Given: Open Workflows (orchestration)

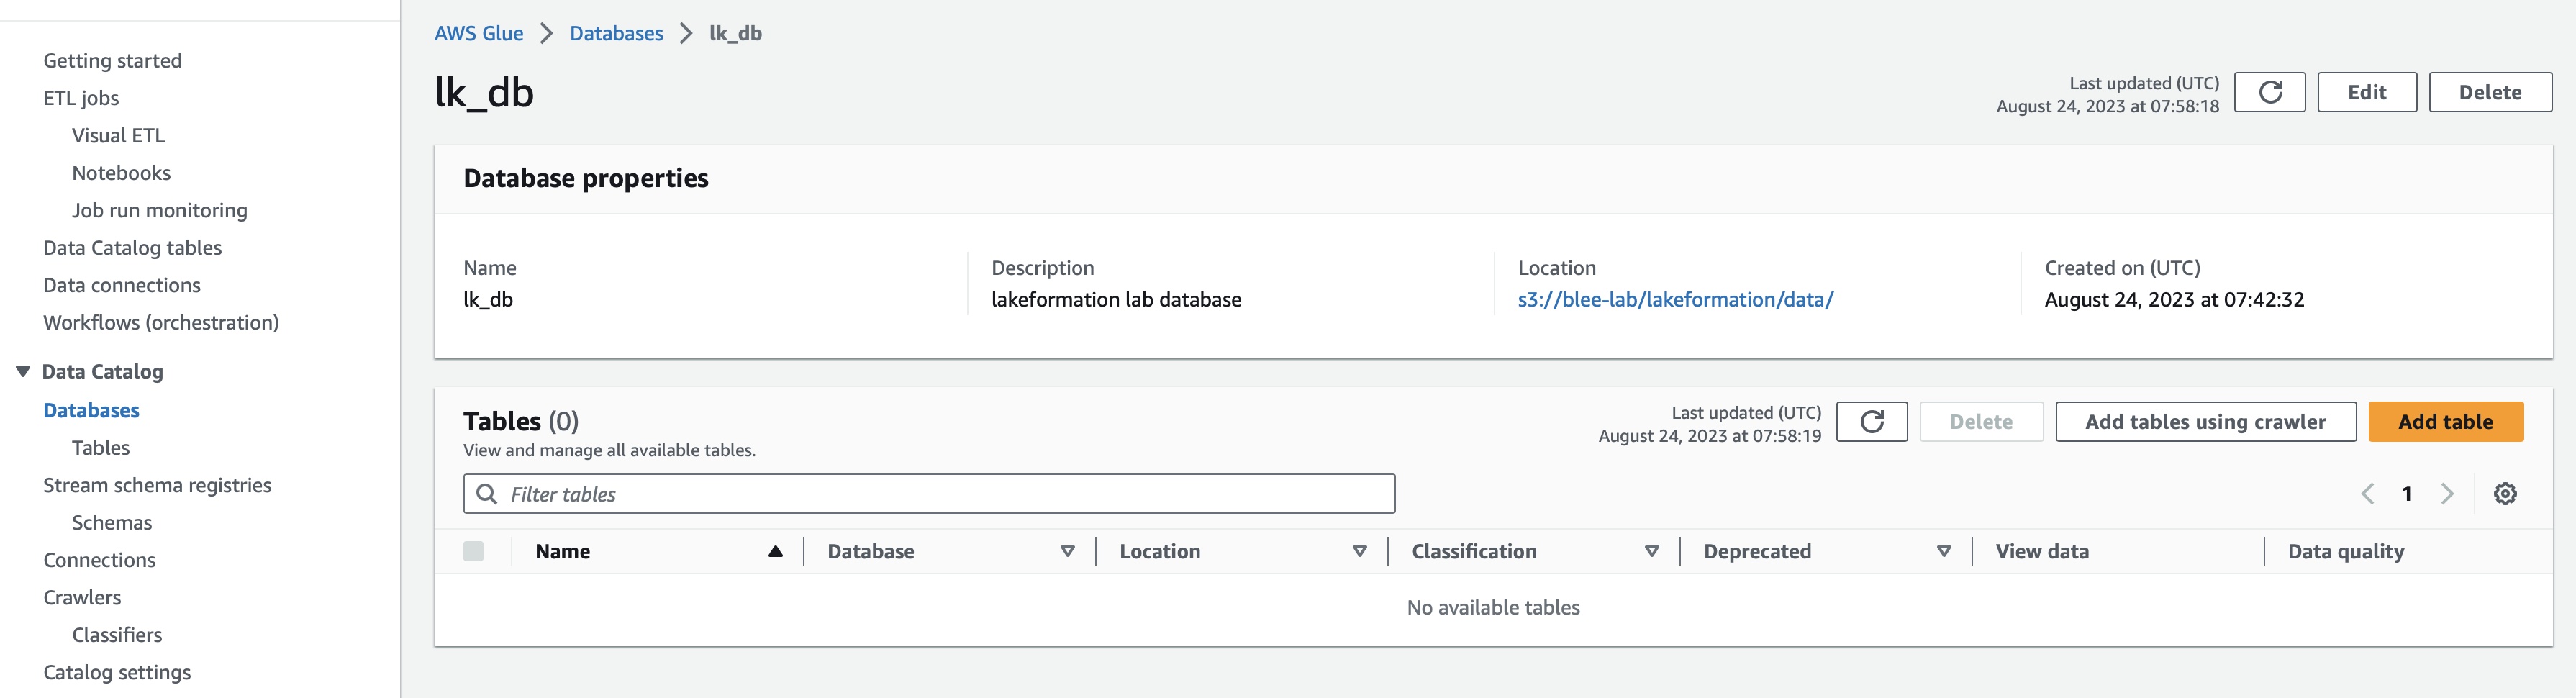Looking at the screenshot, I should pos(161,323).
